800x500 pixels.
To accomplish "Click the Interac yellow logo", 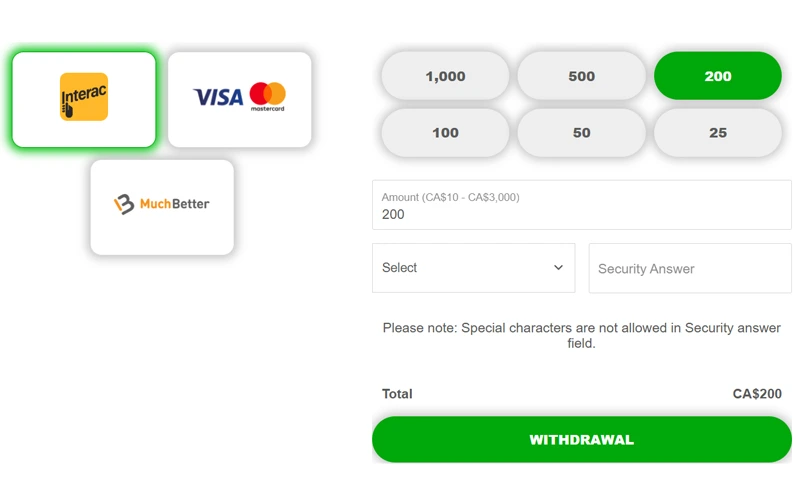I will coord(84,97).
